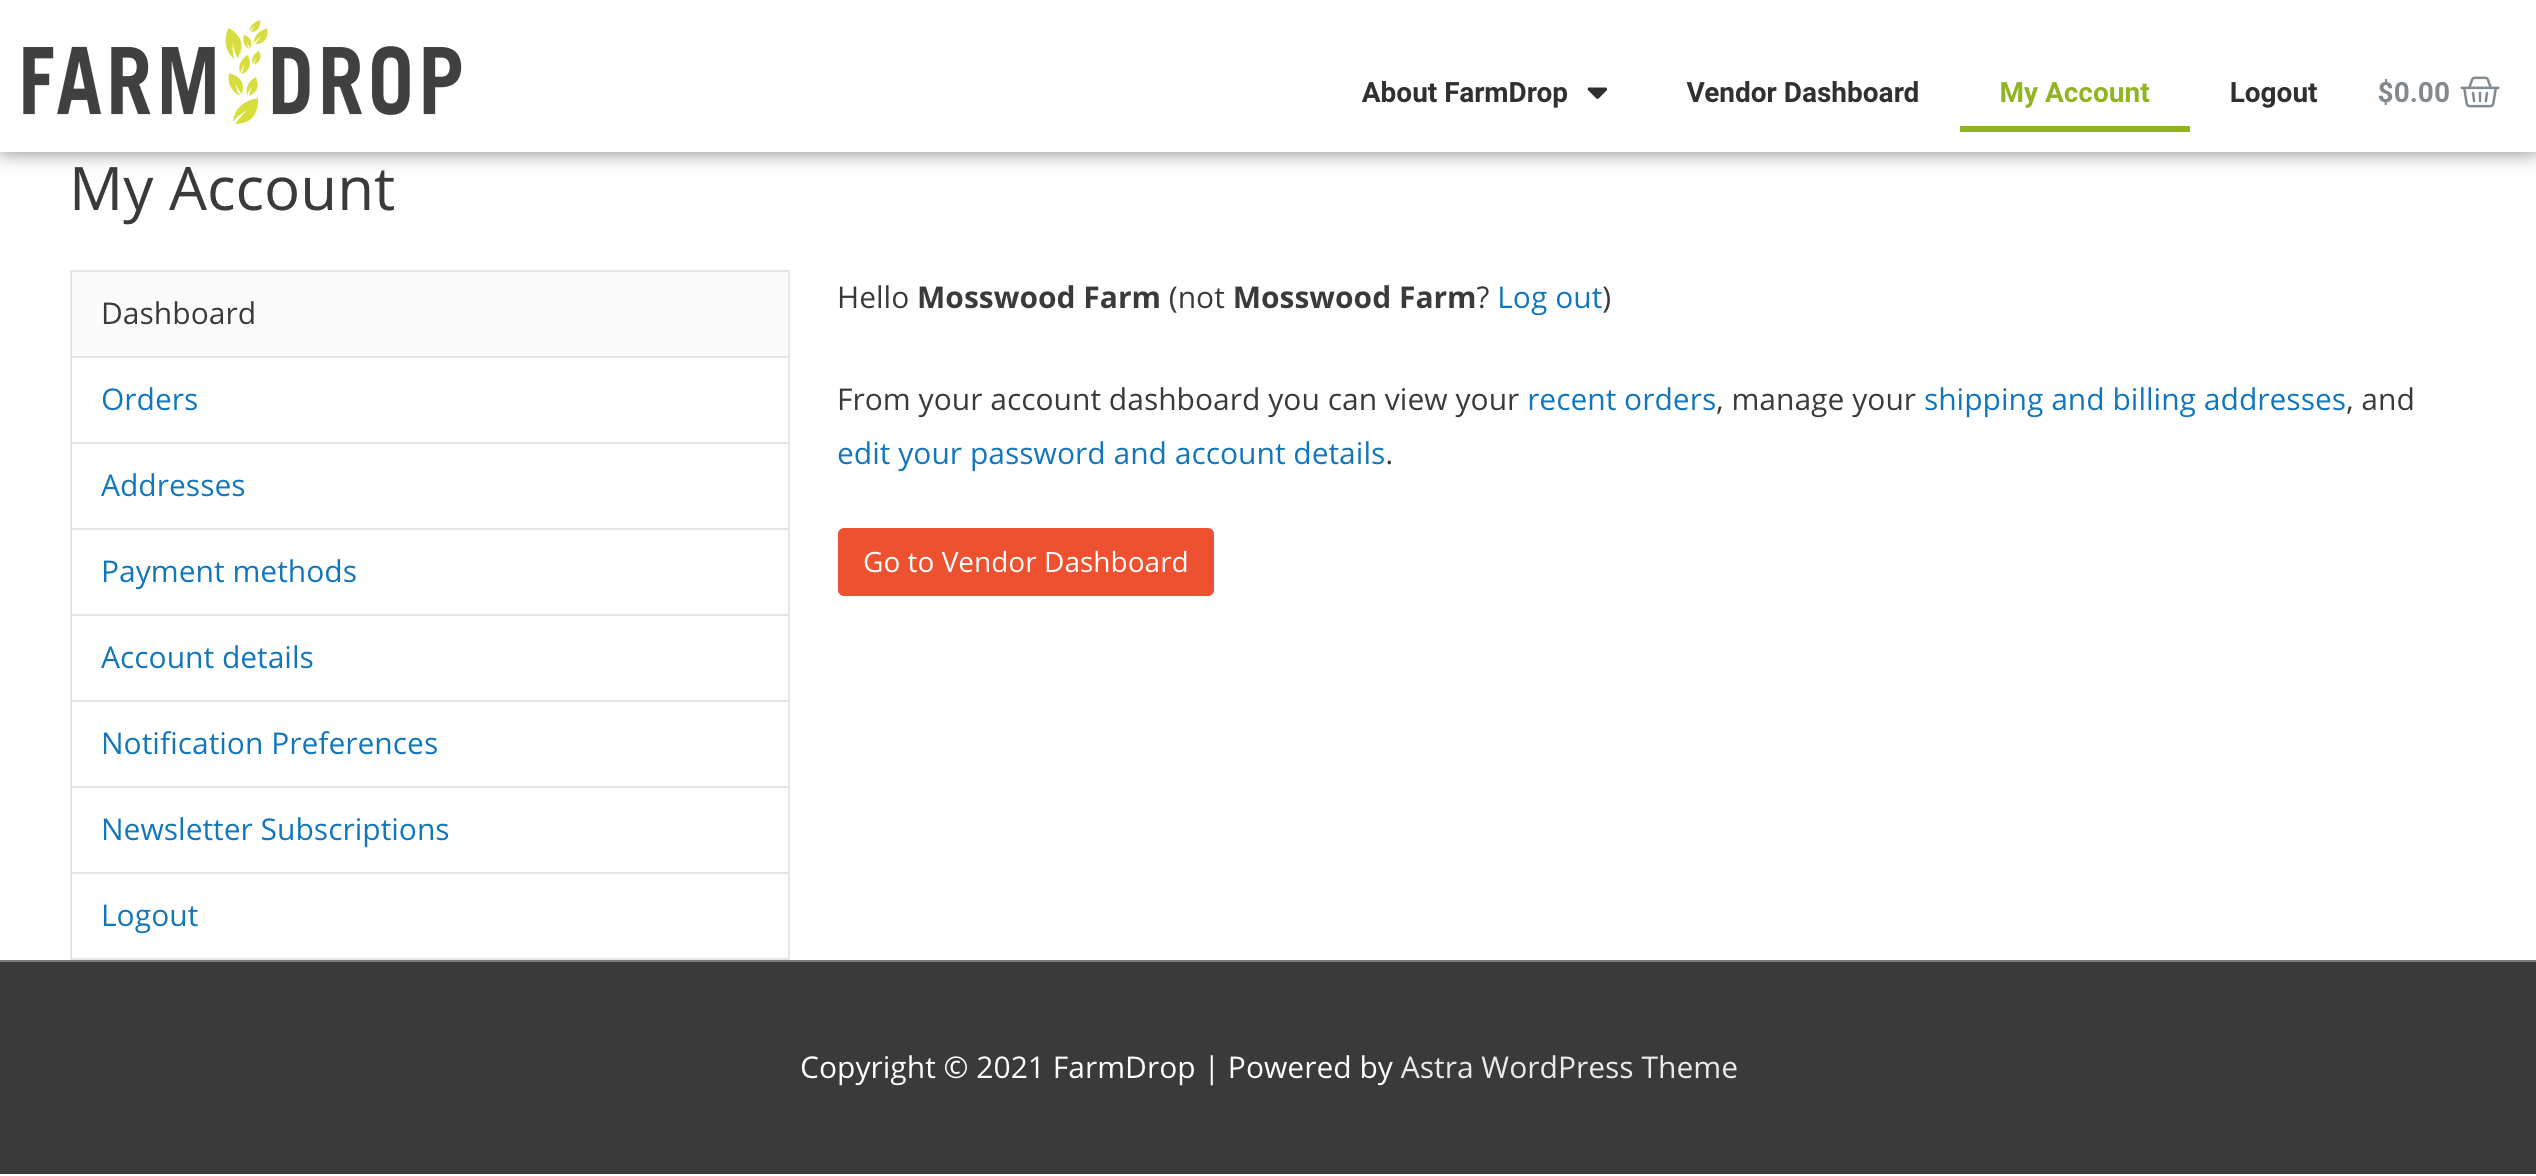This screenshot has height=1176, width=2536.
Task: Go to Addresses in the sidebar
Action: point(173,485)
